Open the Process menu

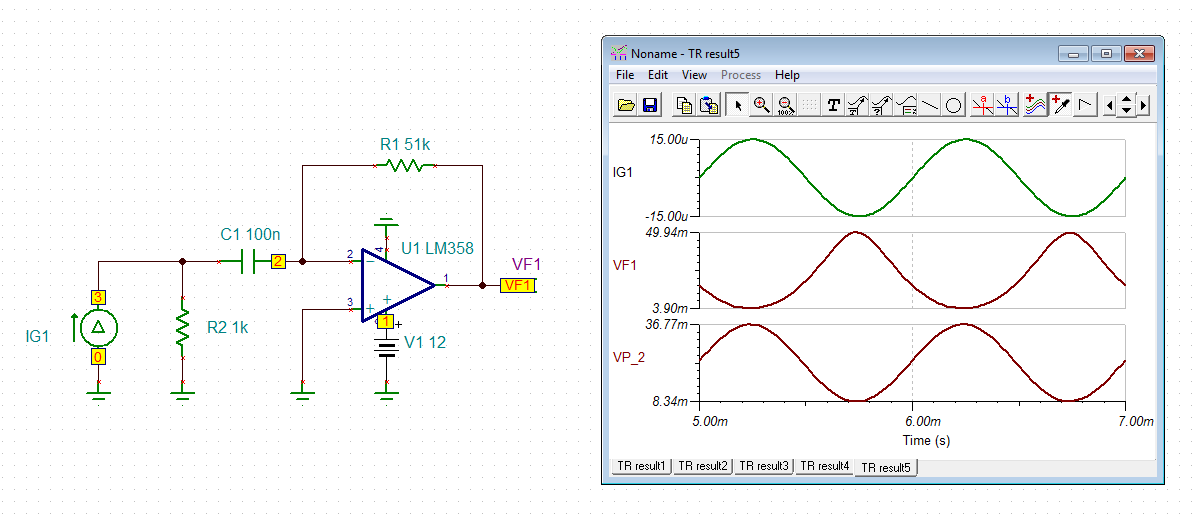click(741, 75)
